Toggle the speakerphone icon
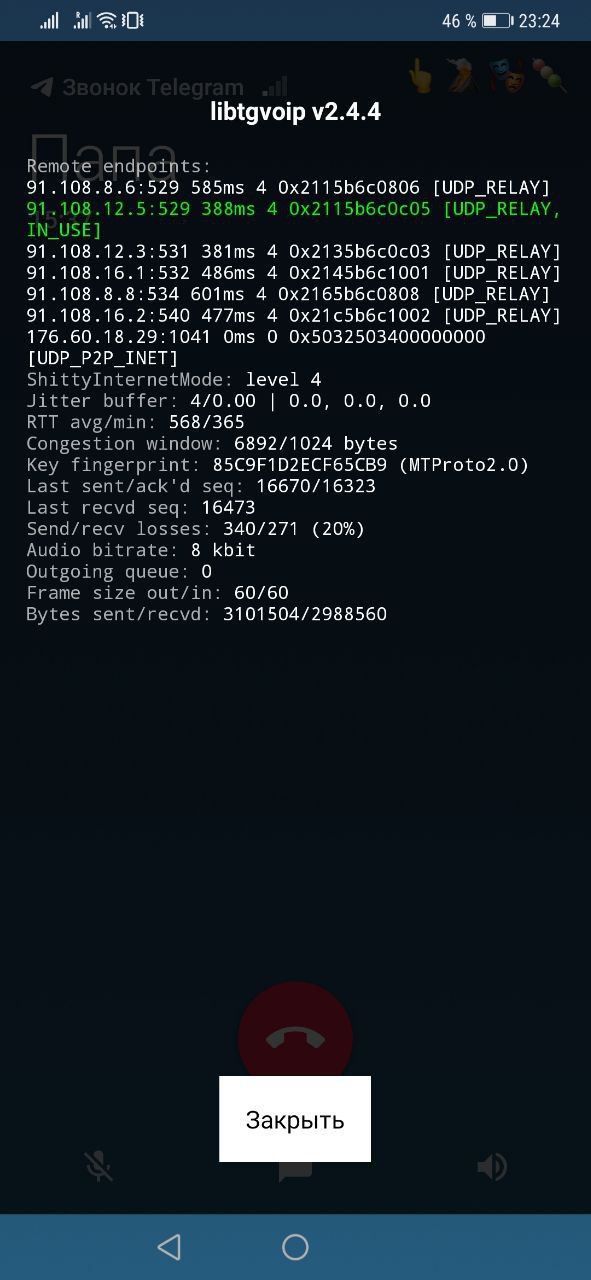The width and height of the screenshot is (591, 1280). [492, 1166]
